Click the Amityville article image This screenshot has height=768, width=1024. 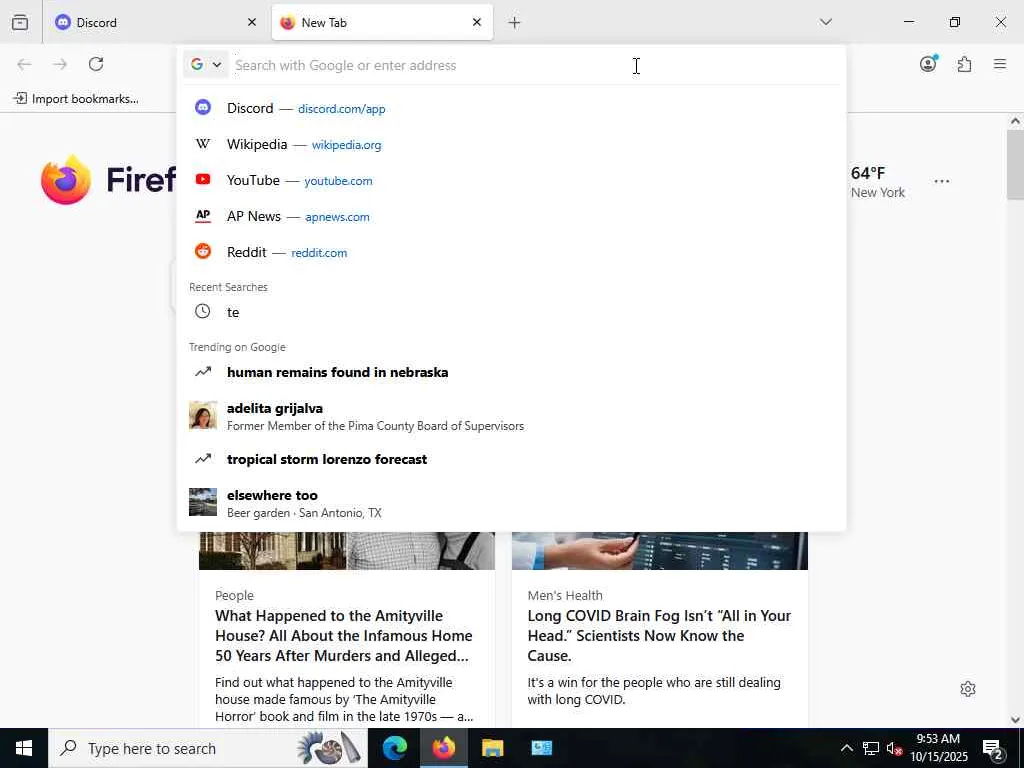[x=347, y=551]
